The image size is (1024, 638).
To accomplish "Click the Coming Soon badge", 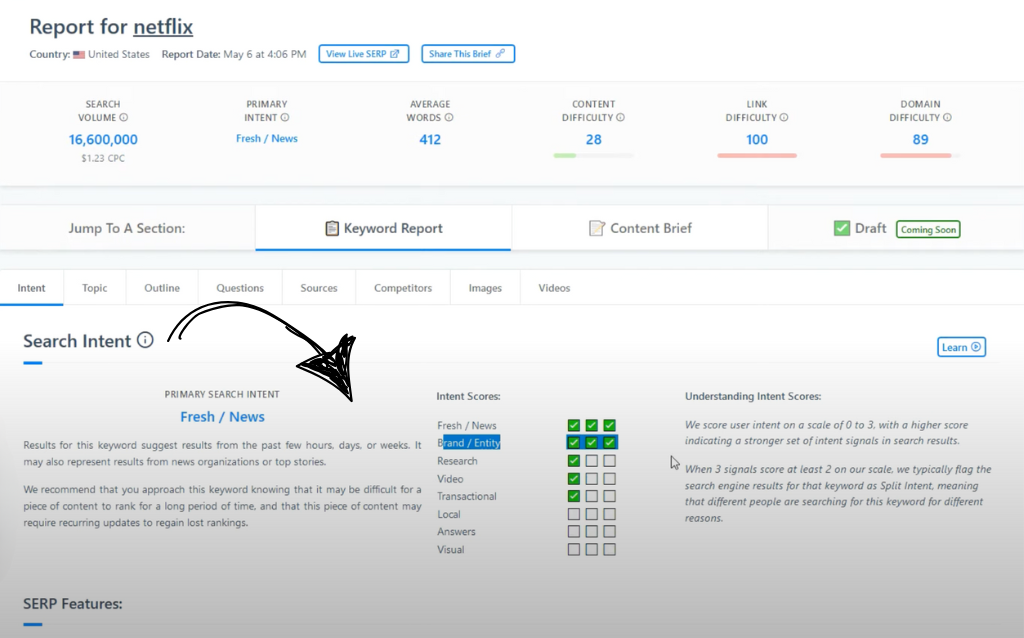I will click(x=928, y=229).
